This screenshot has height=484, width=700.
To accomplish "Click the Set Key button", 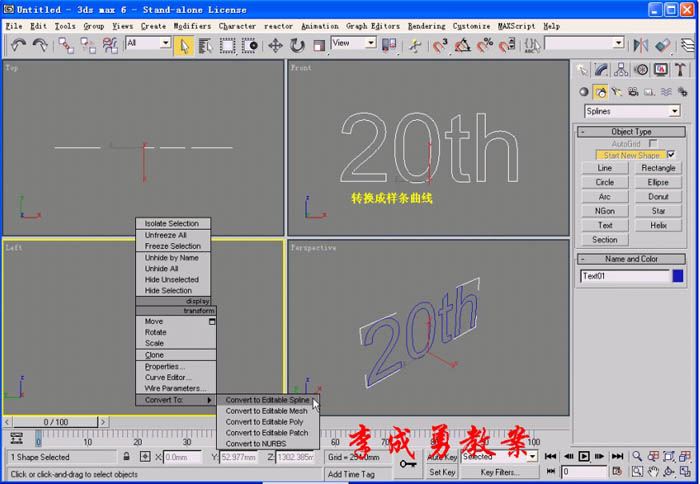I will pos(442,472).
